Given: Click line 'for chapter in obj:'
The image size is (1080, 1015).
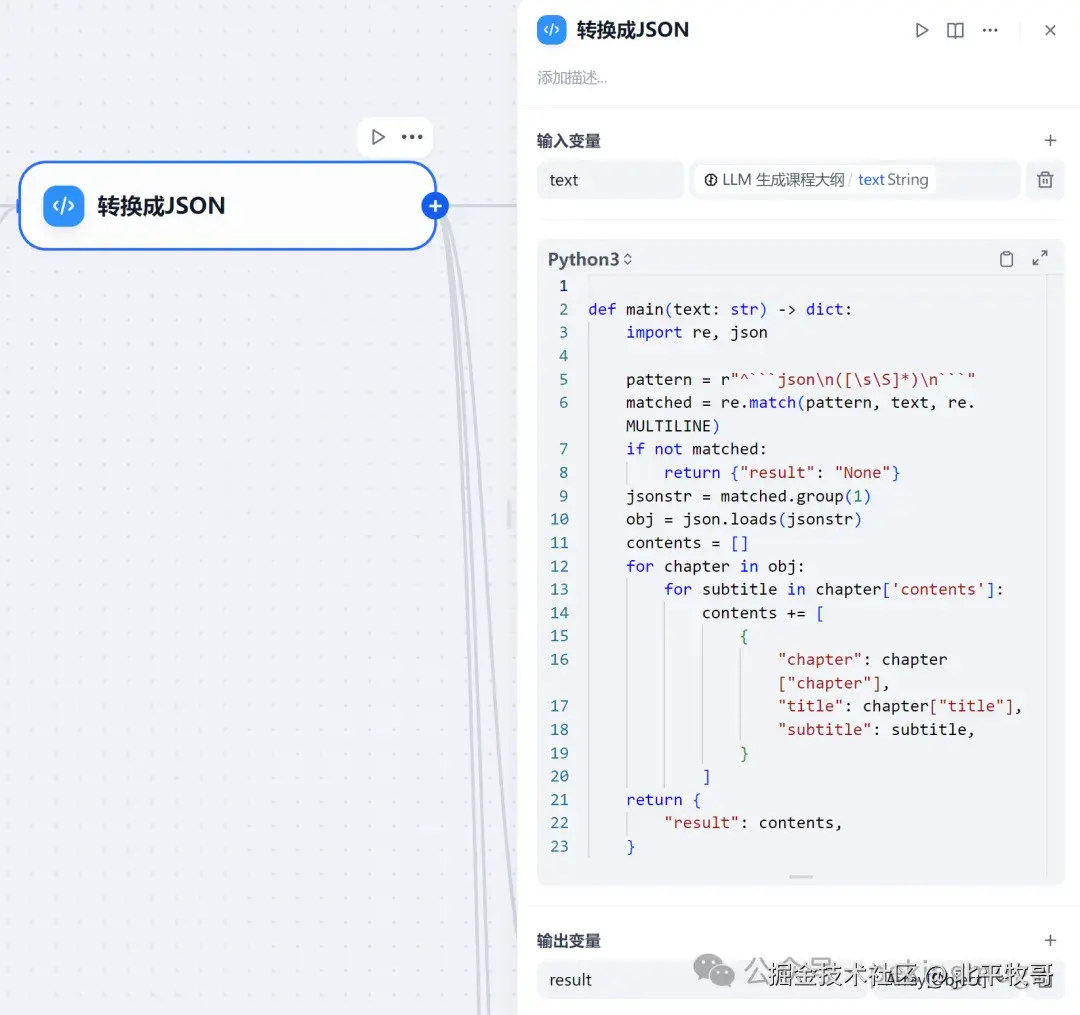Looking at the screenshot, I should point(715,566).
